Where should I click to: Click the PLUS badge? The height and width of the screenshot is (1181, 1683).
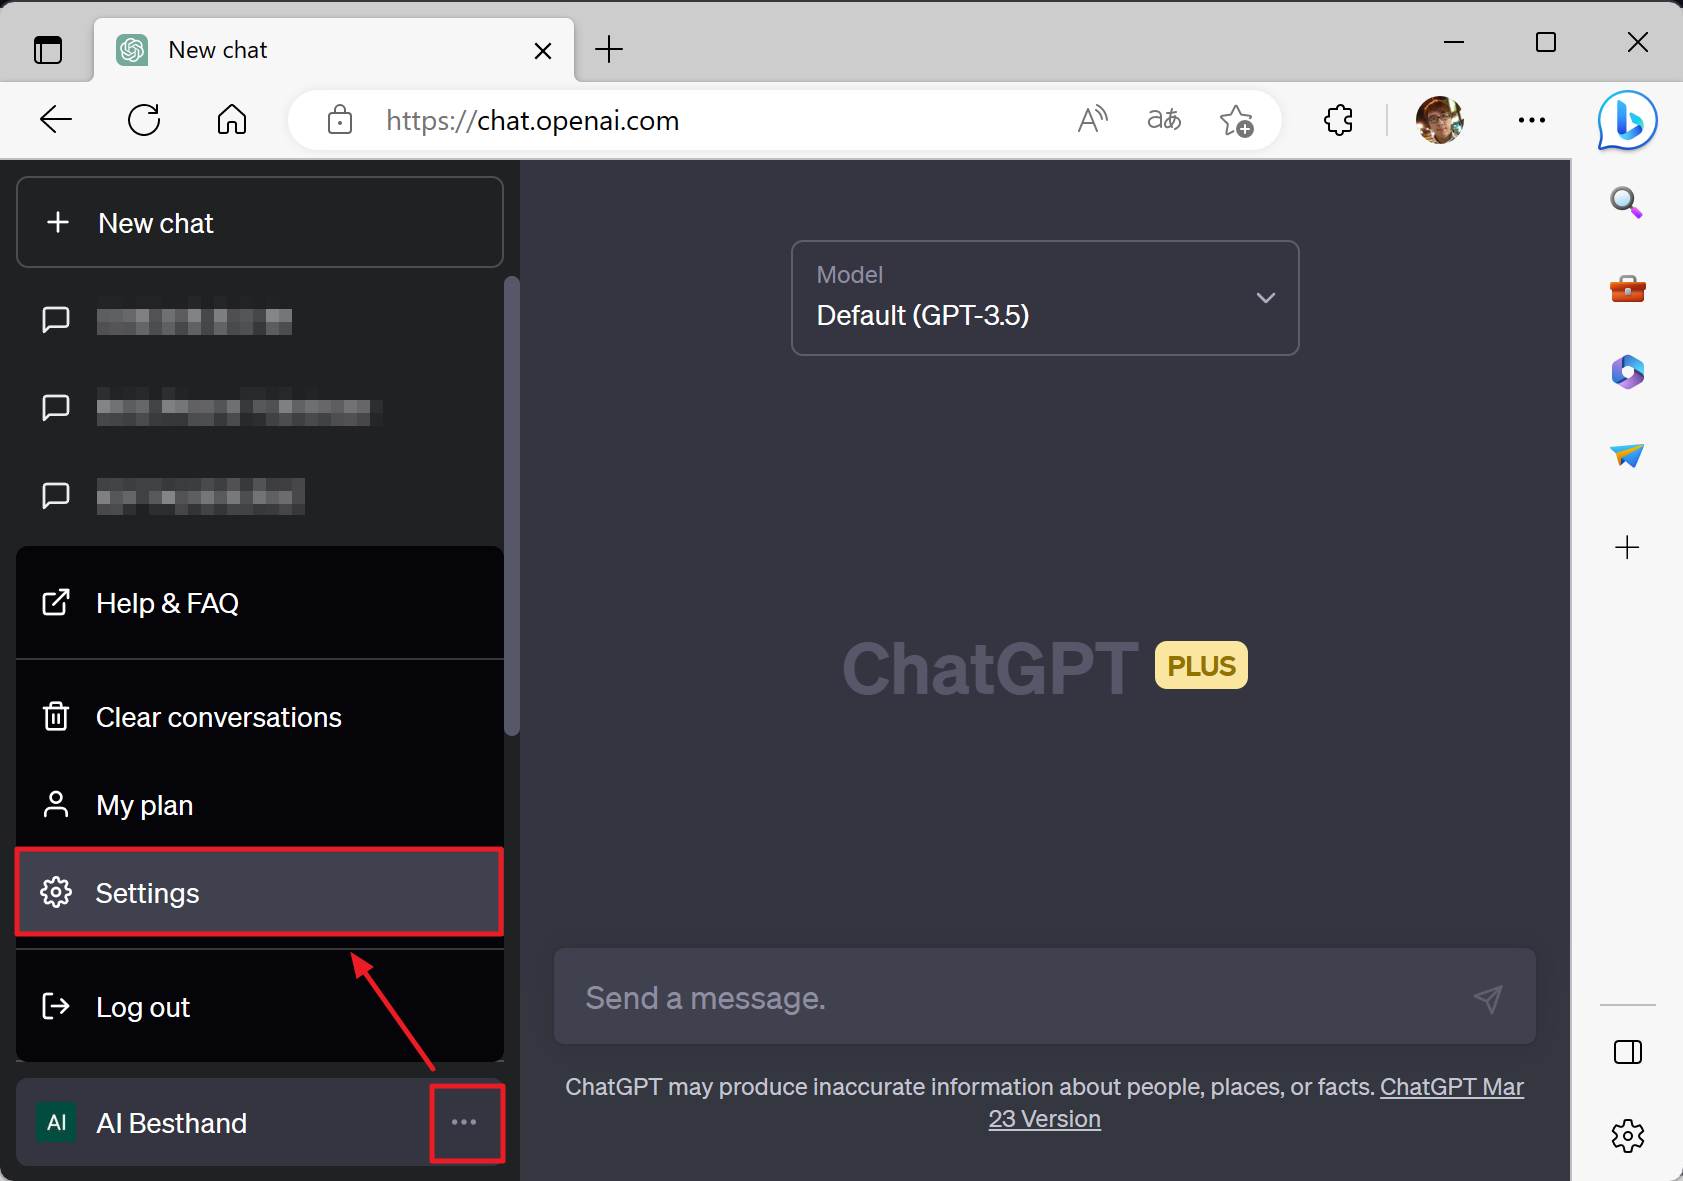tap(1201, 665)
